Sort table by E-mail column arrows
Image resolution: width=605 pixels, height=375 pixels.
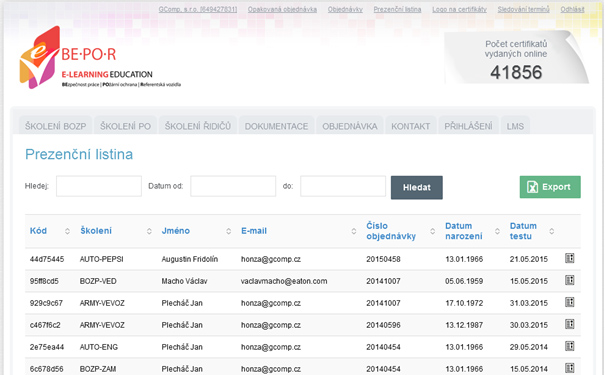coord(353,231)
